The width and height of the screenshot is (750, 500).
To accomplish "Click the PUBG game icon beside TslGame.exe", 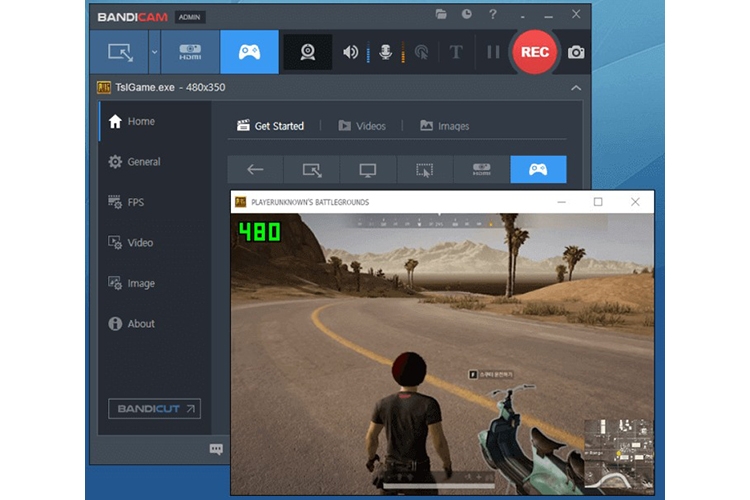I will coord(104,88).
